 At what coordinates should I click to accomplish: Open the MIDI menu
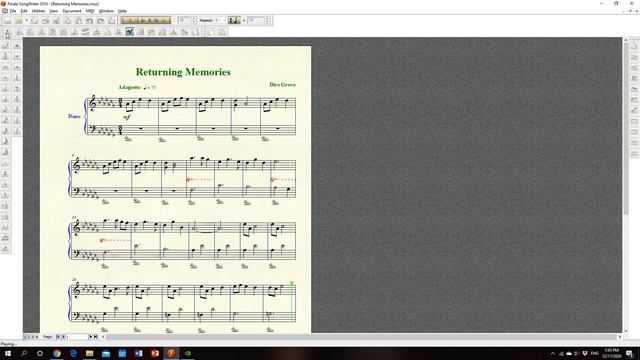[90, 11]
